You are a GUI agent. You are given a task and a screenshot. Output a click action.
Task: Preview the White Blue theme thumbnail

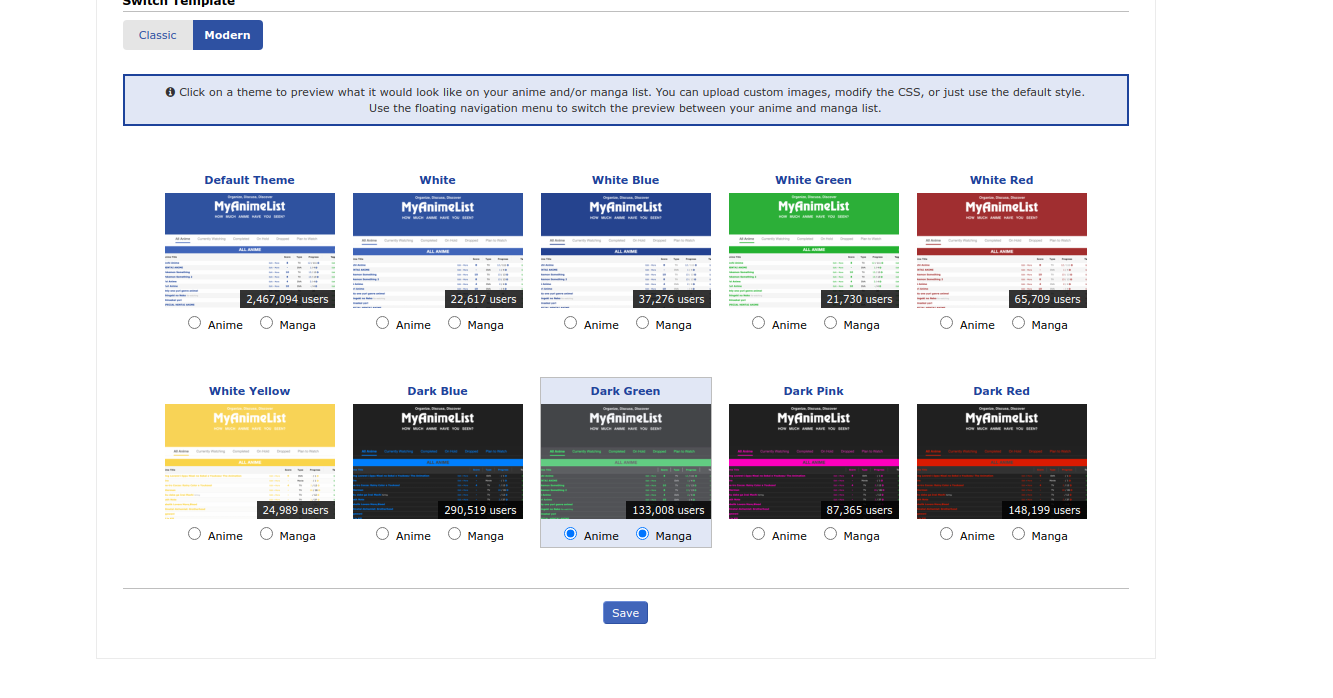626,250
